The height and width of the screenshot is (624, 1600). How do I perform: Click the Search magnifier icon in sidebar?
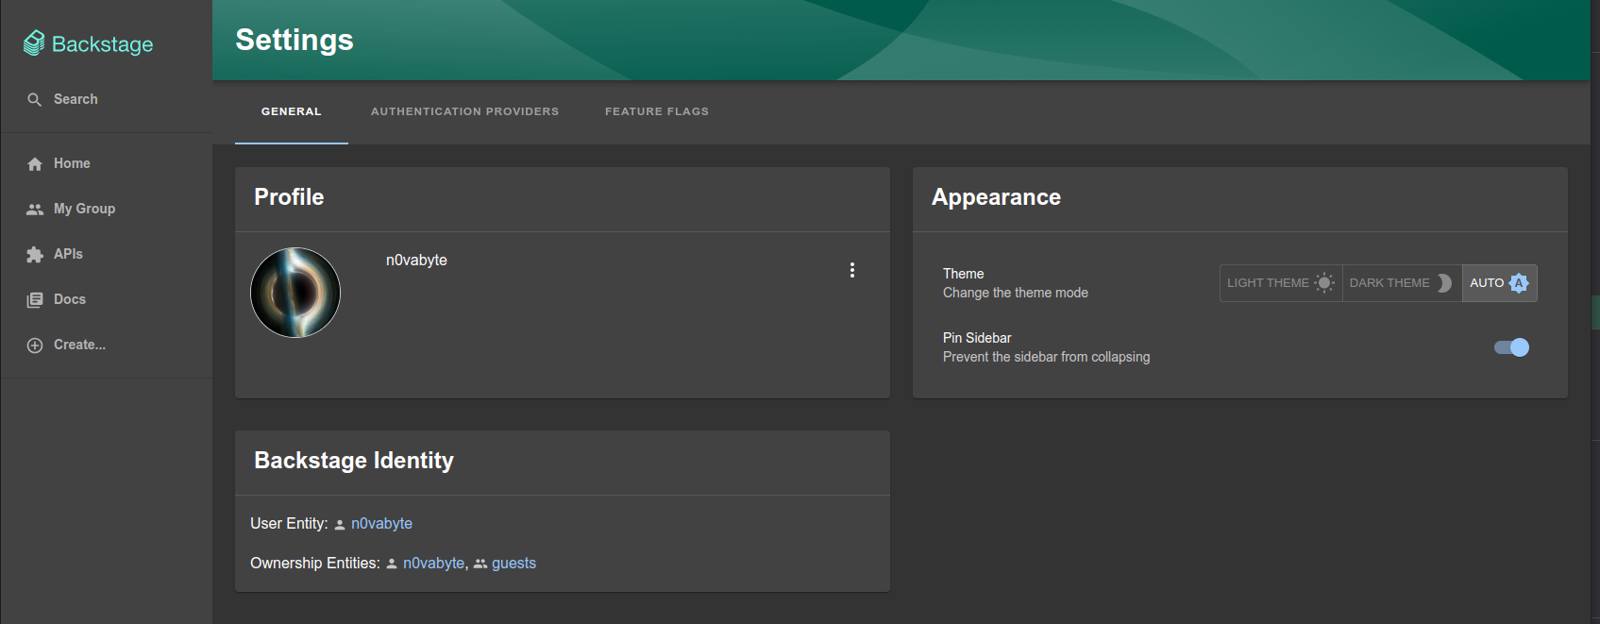click(34, 100)
